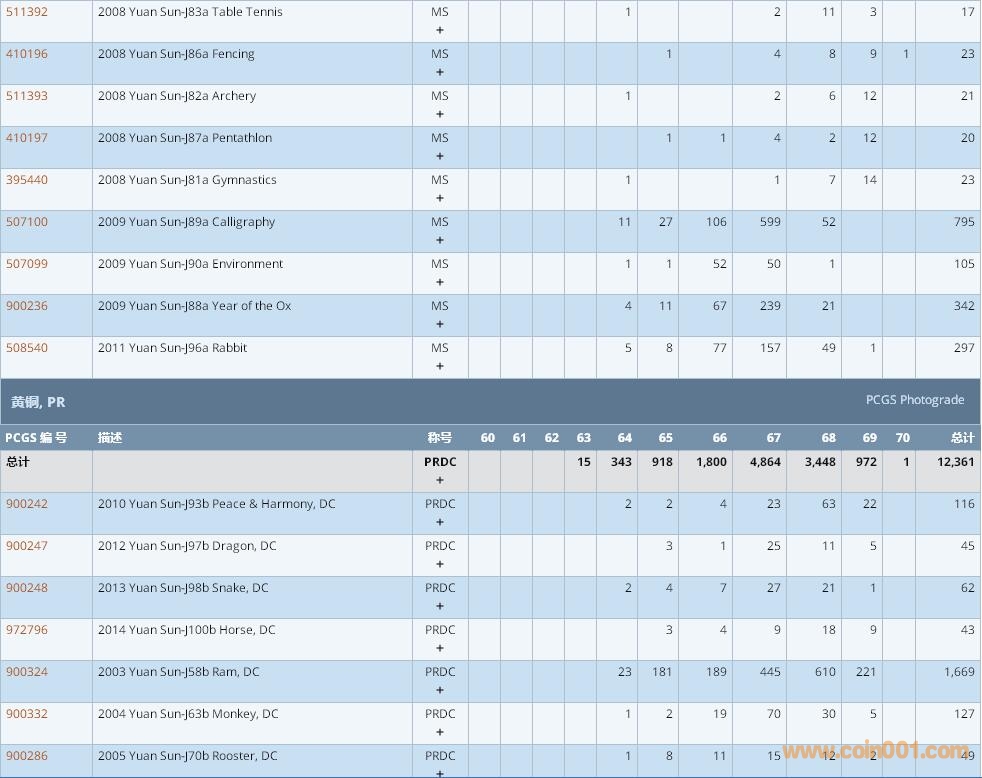The image size is (982, 778).
Task: Open PCGS number 900324 Ram link
Action: (x=26, y=672)
